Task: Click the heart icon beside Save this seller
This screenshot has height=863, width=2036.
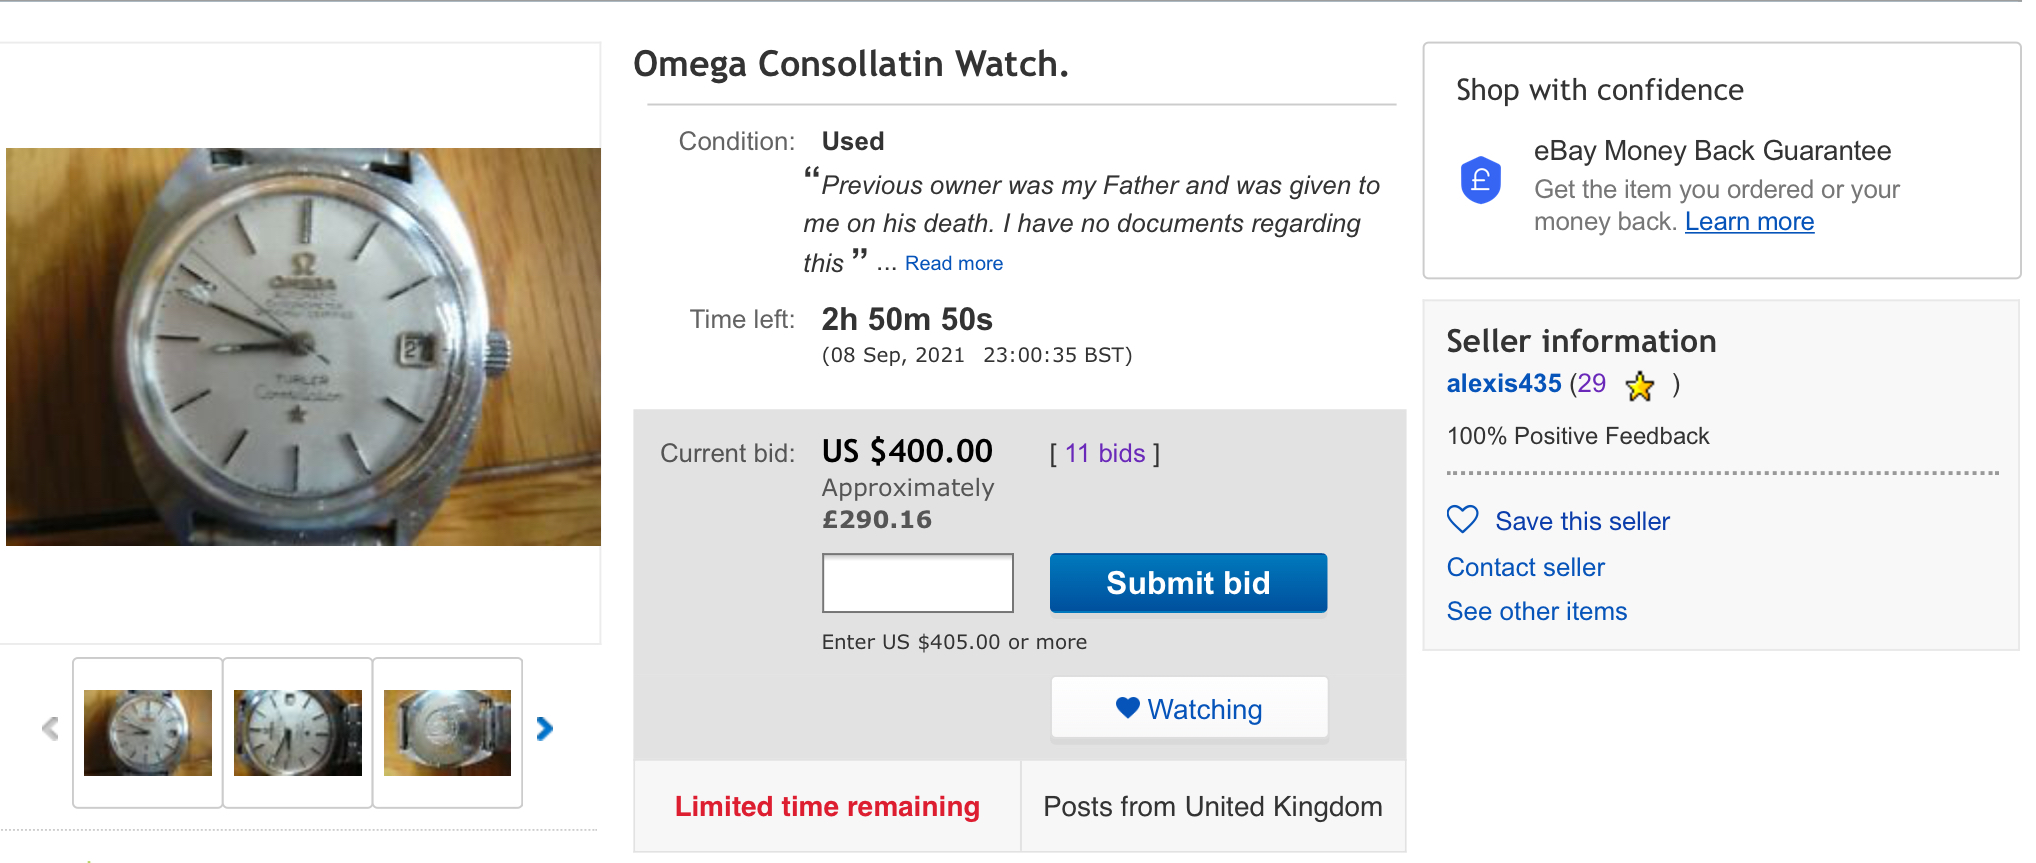Action: point(1462,520)
